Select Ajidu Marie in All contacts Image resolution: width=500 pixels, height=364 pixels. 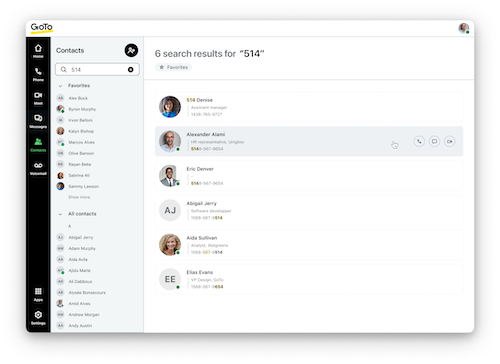point(78,270)
